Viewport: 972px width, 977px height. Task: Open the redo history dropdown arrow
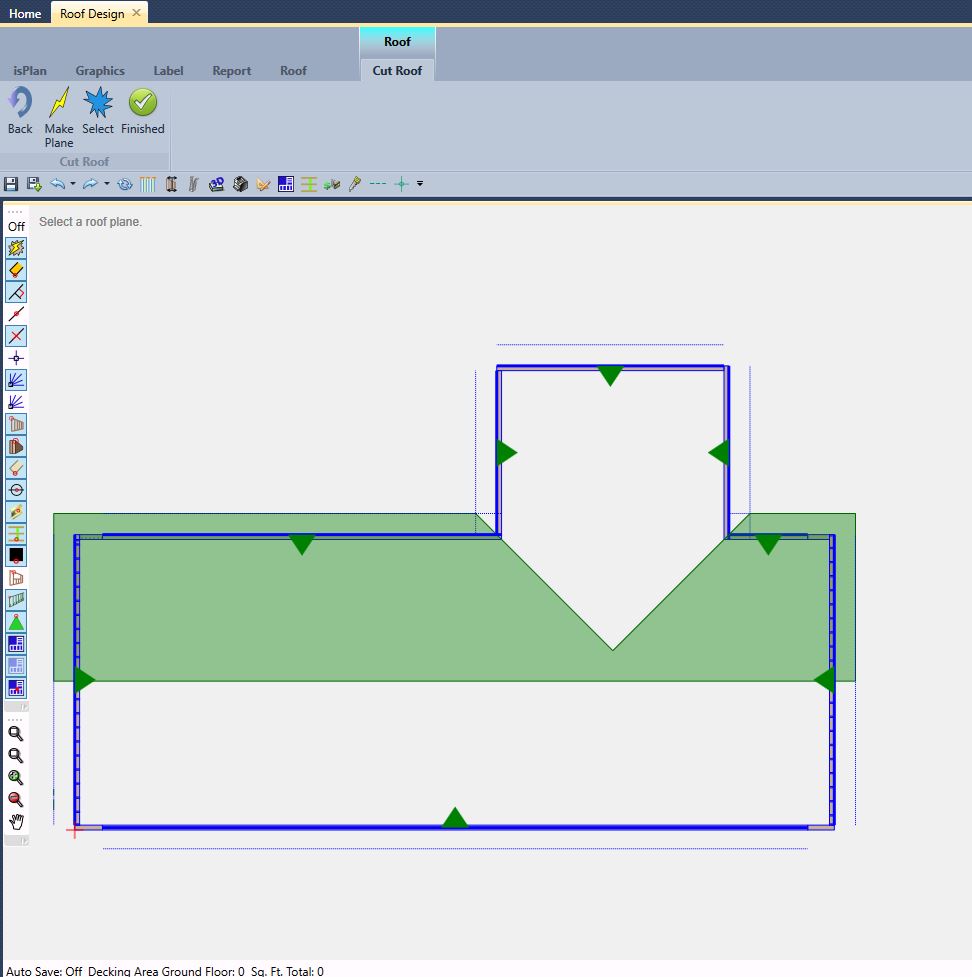(x=106, y=184)
